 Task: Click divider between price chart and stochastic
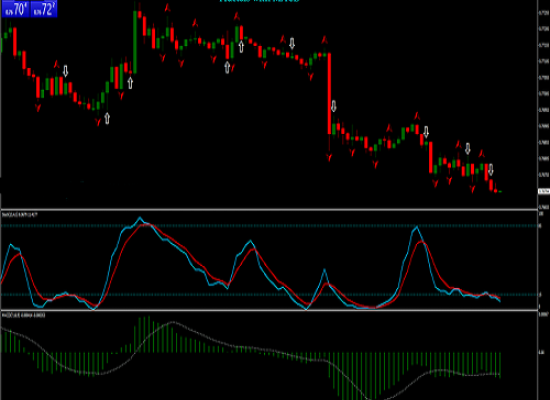pyautogui.click(x=269, y=209)
